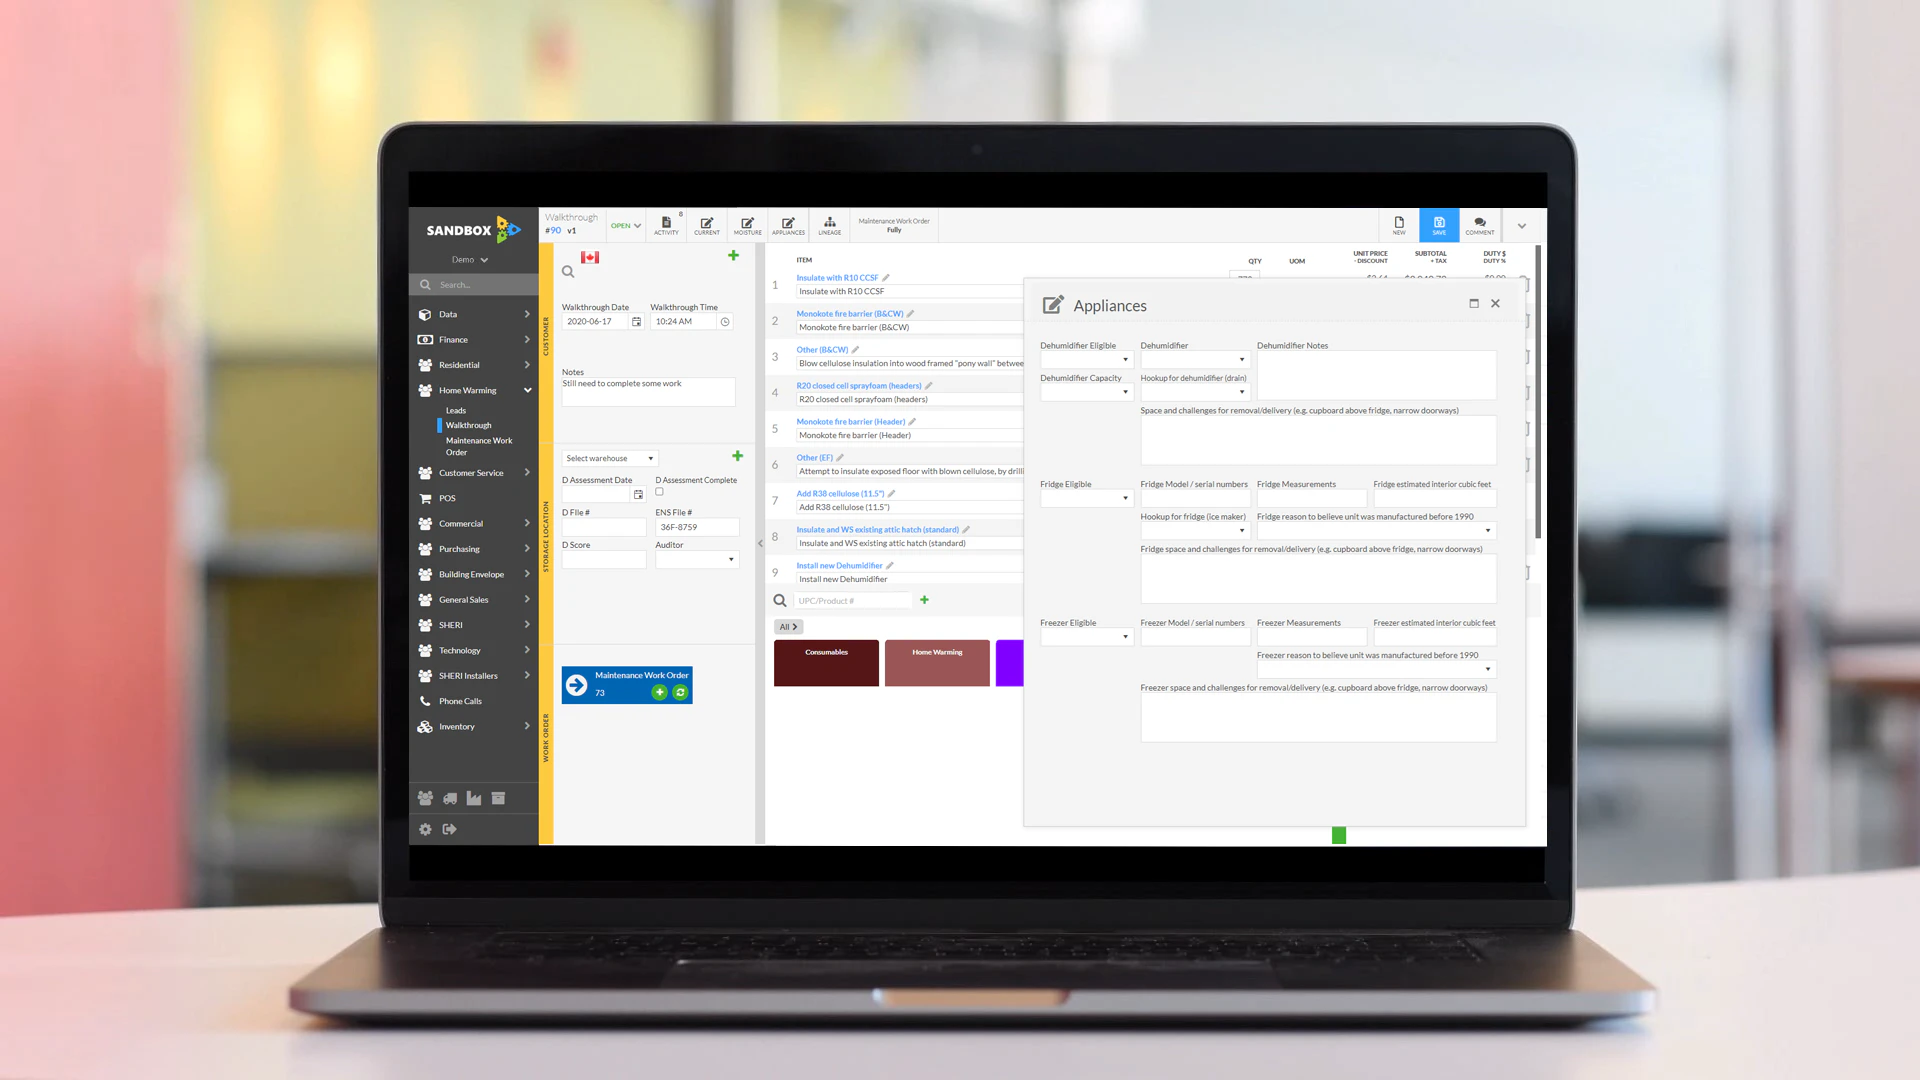This screenshot has height=1080, width=1920.
Task: Click the Moisture edit icon
Action: point(747,225)
